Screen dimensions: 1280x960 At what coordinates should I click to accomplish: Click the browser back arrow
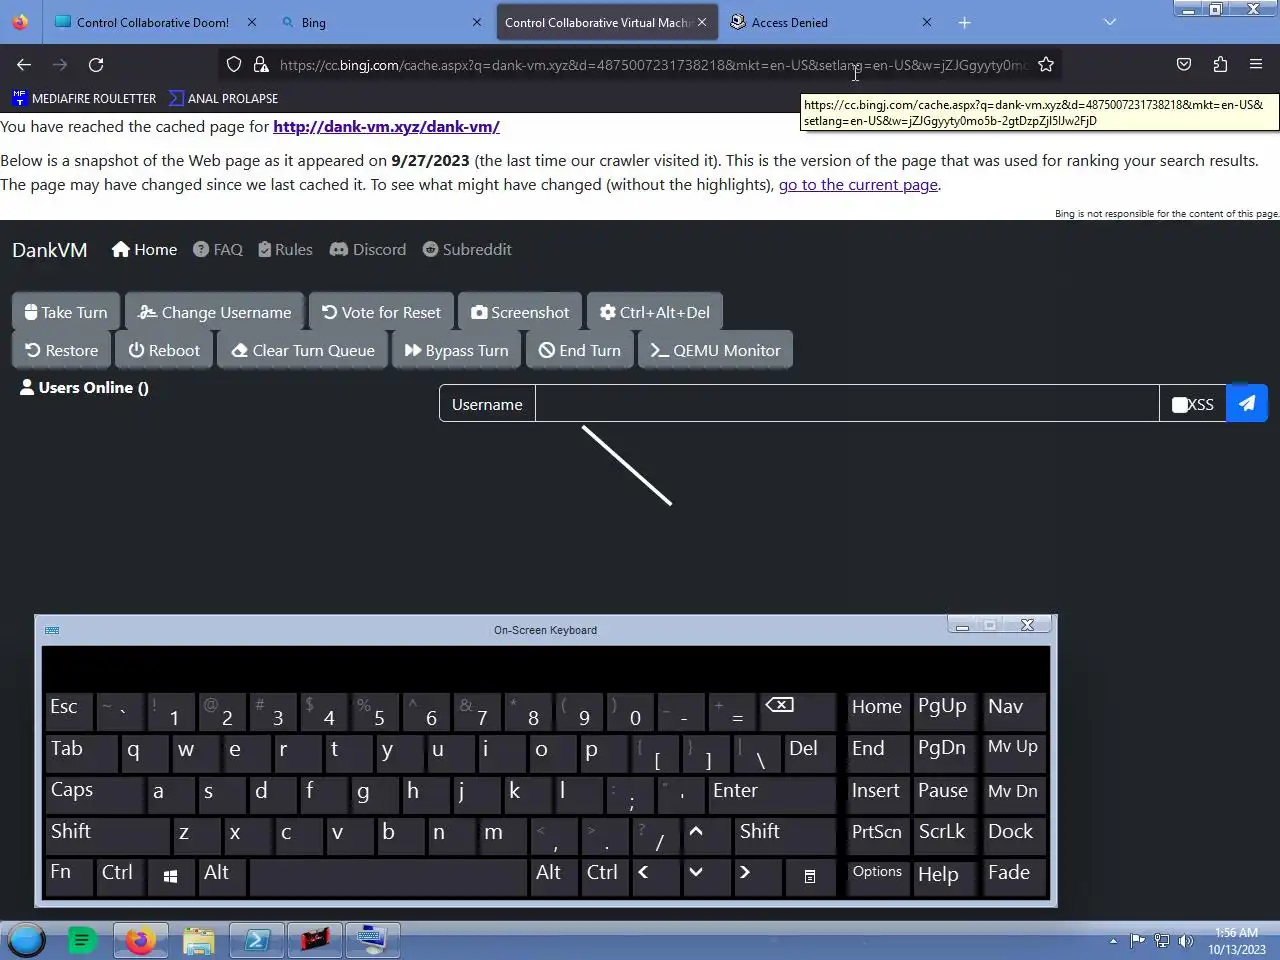(24, 64)
